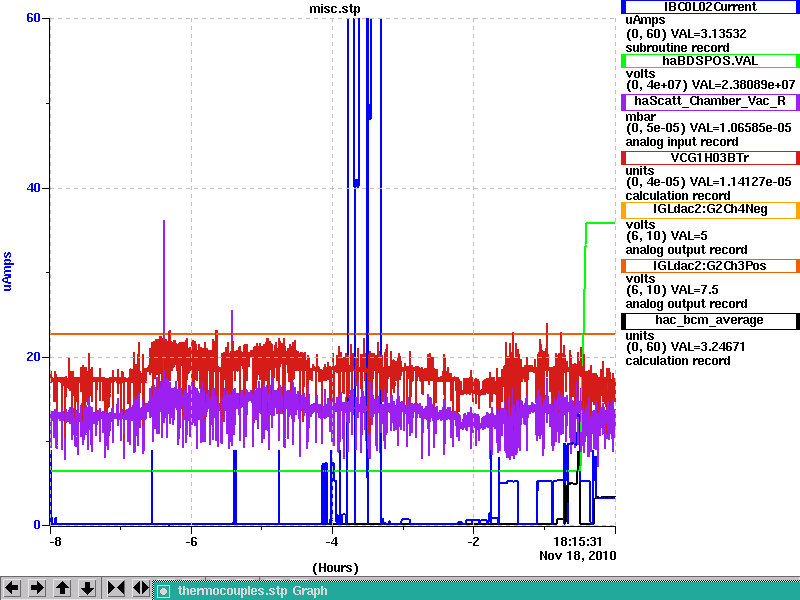This screenshot has width=800, height=600.
Task: Pan the graph left with left arrow
Action: click(x=12, y=588)
